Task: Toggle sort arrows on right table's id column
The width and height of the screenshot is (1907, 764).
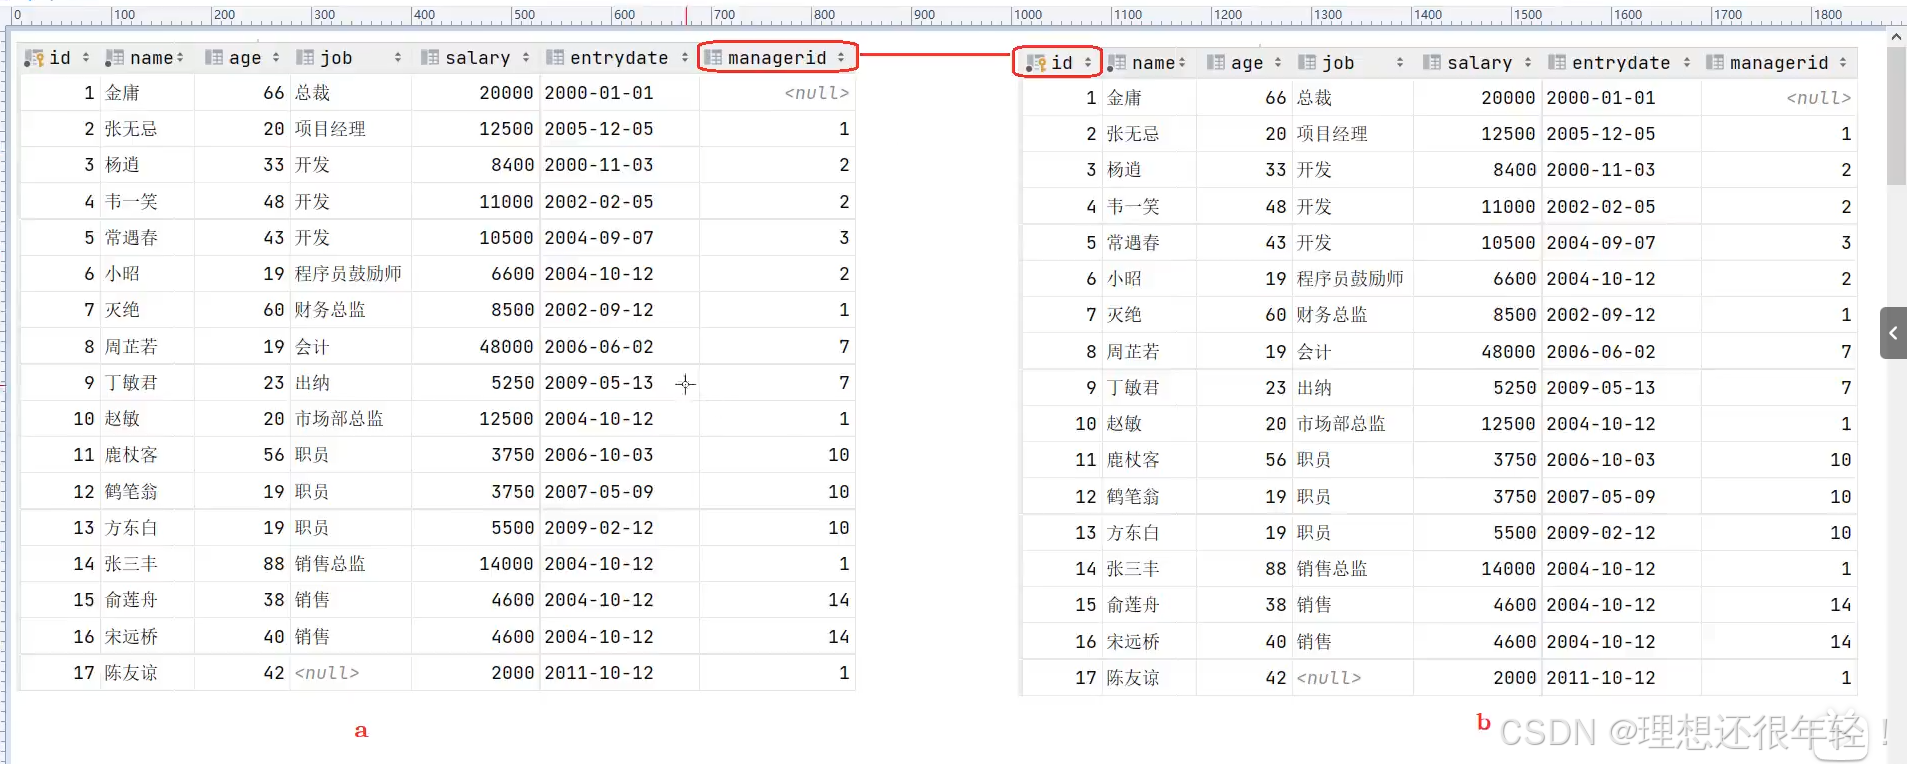Action: click(x=1088, y=63)
